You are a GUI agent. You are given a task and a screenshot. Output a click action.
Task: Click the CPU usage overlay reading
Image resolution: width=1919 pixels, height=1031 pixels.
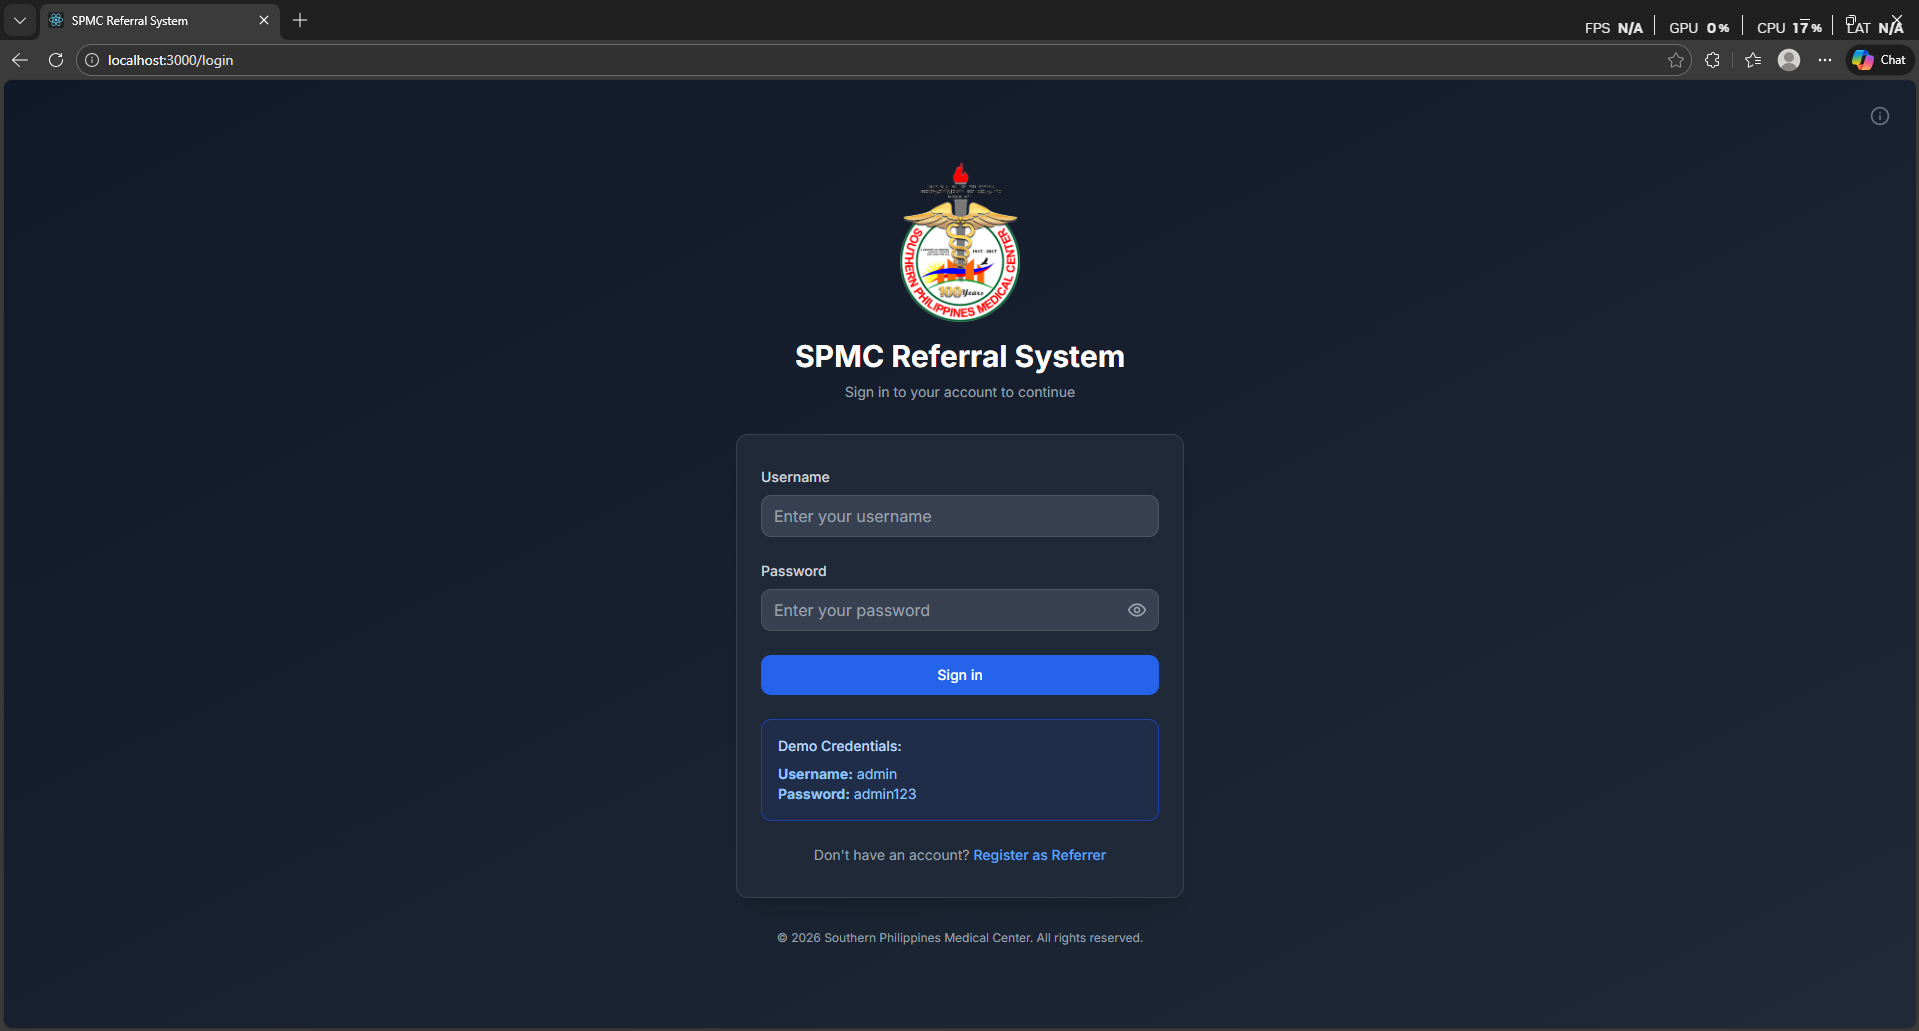[x=1789, y=28]
